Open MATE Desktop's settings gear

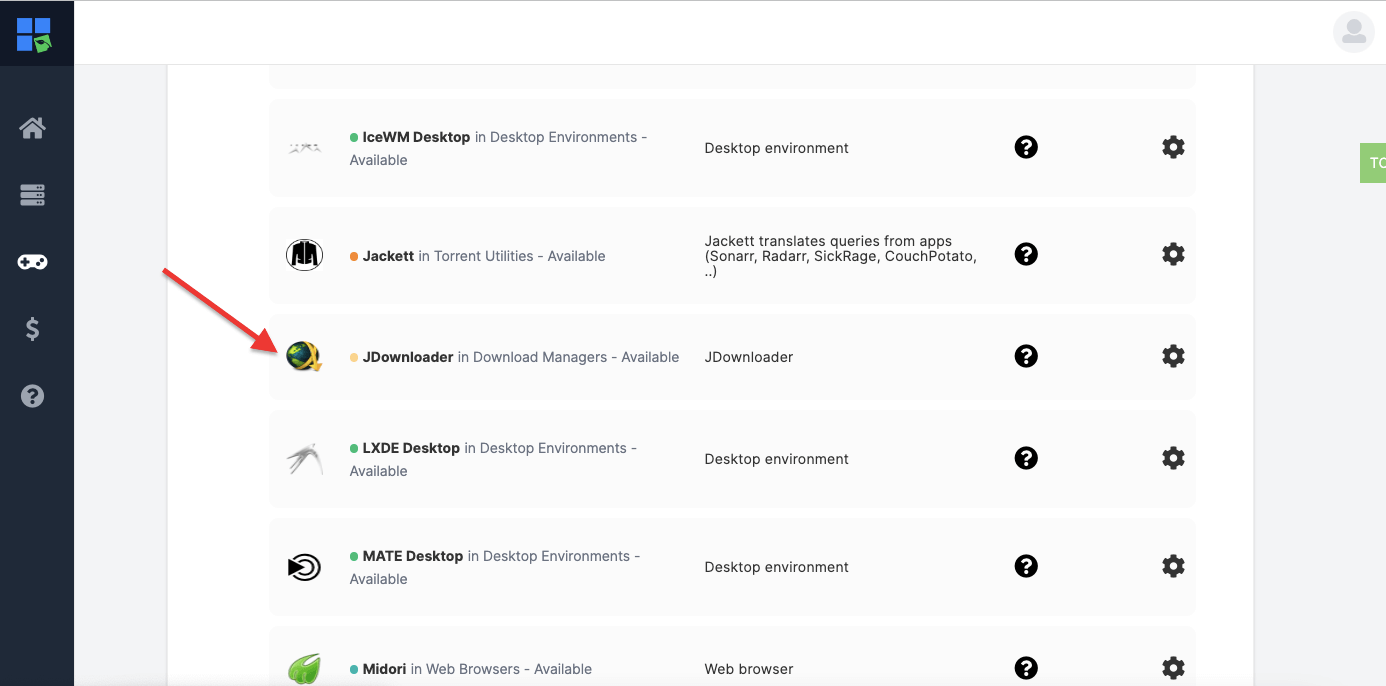coord(1173,566)
